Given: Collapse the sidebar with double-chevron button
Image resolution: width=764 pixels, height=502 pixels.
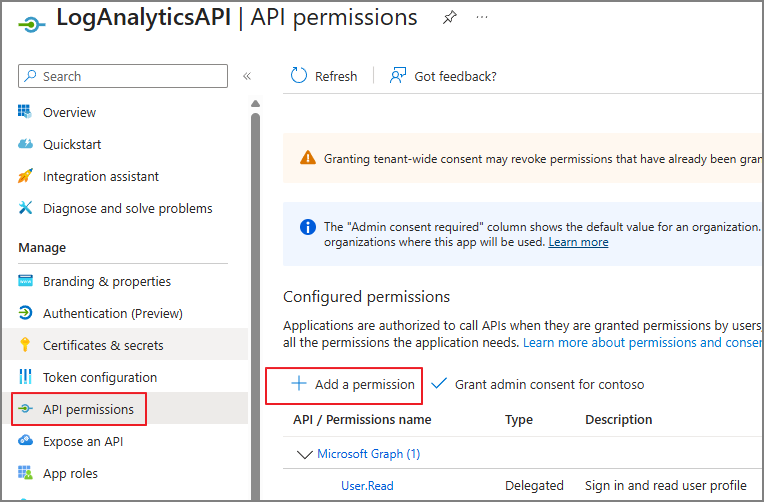Looking at the screenshot, I should click(x=247, y=76).
